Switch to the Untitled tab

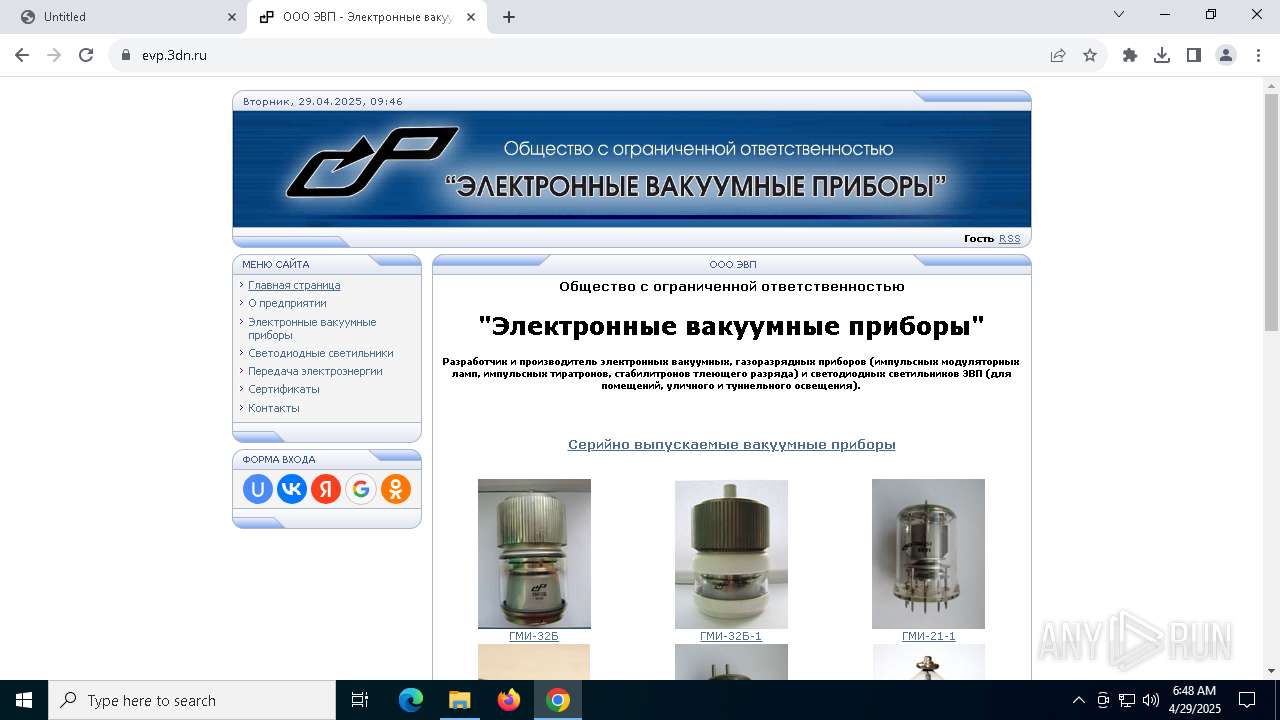(x=123, y=17)
